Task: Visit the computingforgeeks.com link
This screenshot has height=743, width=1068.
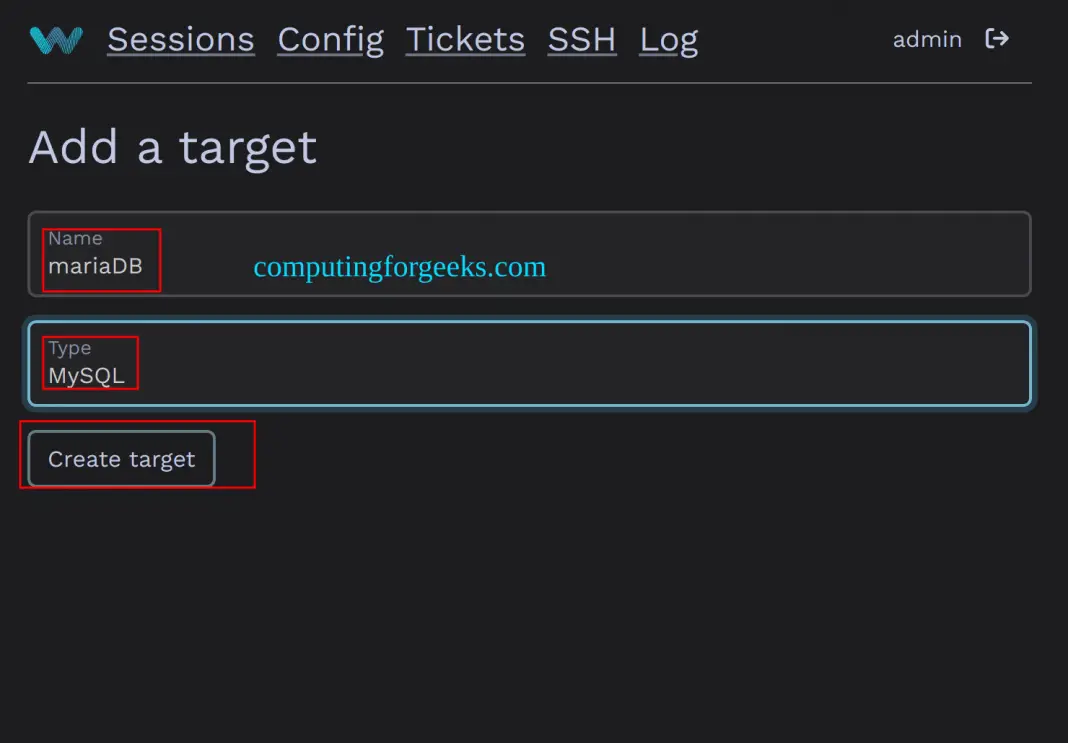Action: tap(399, 267)
